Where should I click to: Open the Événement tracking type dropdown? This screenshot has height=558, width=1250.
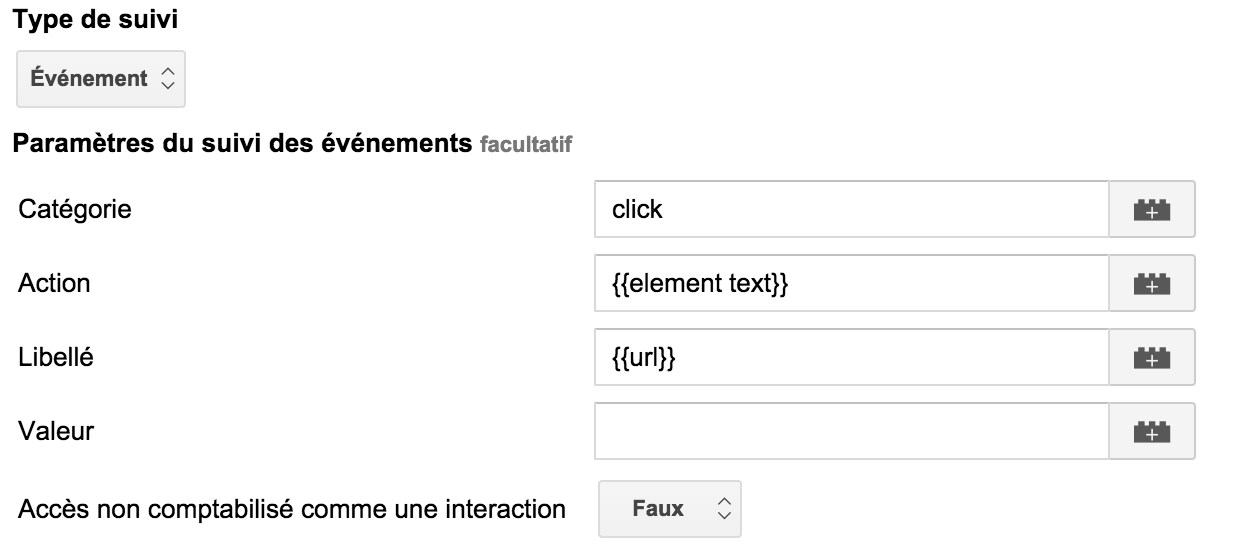[x=100, y=79]
